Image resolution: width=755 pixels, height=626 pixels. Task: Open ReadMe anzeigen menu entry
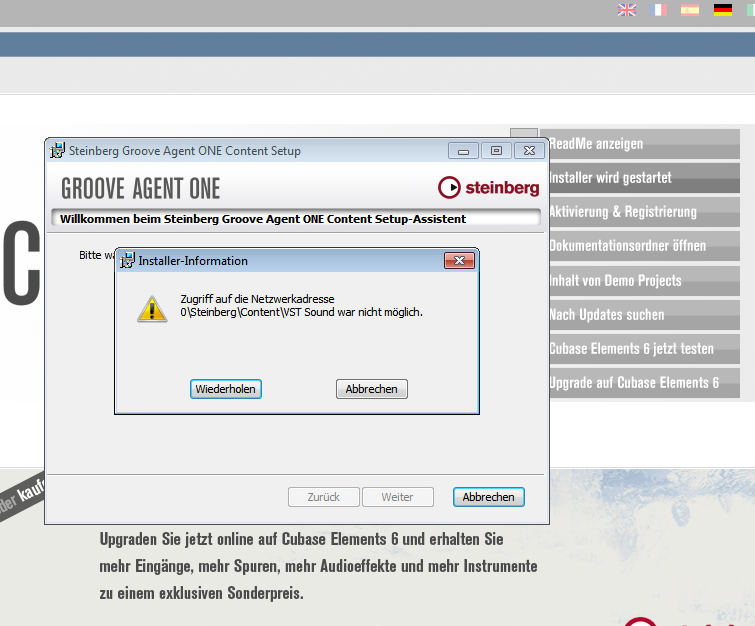coord(644,144)
